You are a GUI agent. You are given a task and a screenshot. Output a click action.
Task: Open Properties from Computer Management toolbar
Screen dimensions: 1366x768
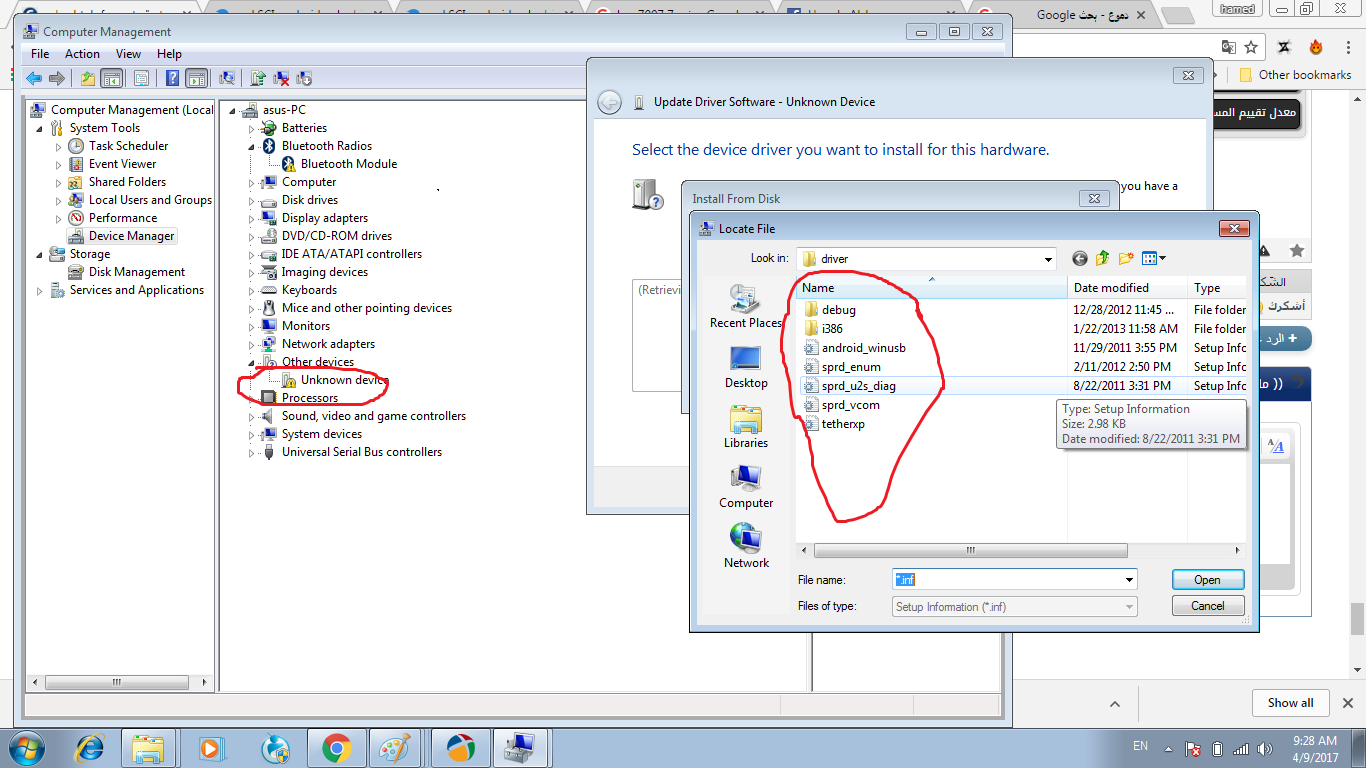(141, 78)
